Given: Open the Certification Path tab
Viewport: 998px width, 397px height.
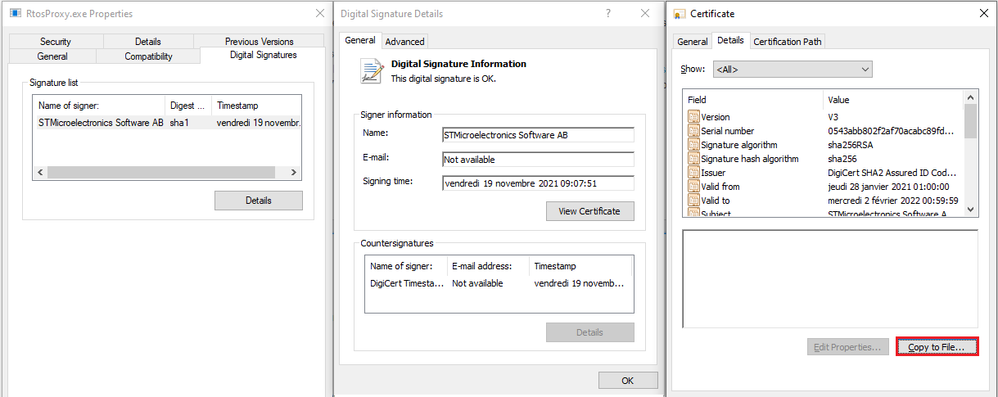Looking at the screenshot, I should coord(787,41).
